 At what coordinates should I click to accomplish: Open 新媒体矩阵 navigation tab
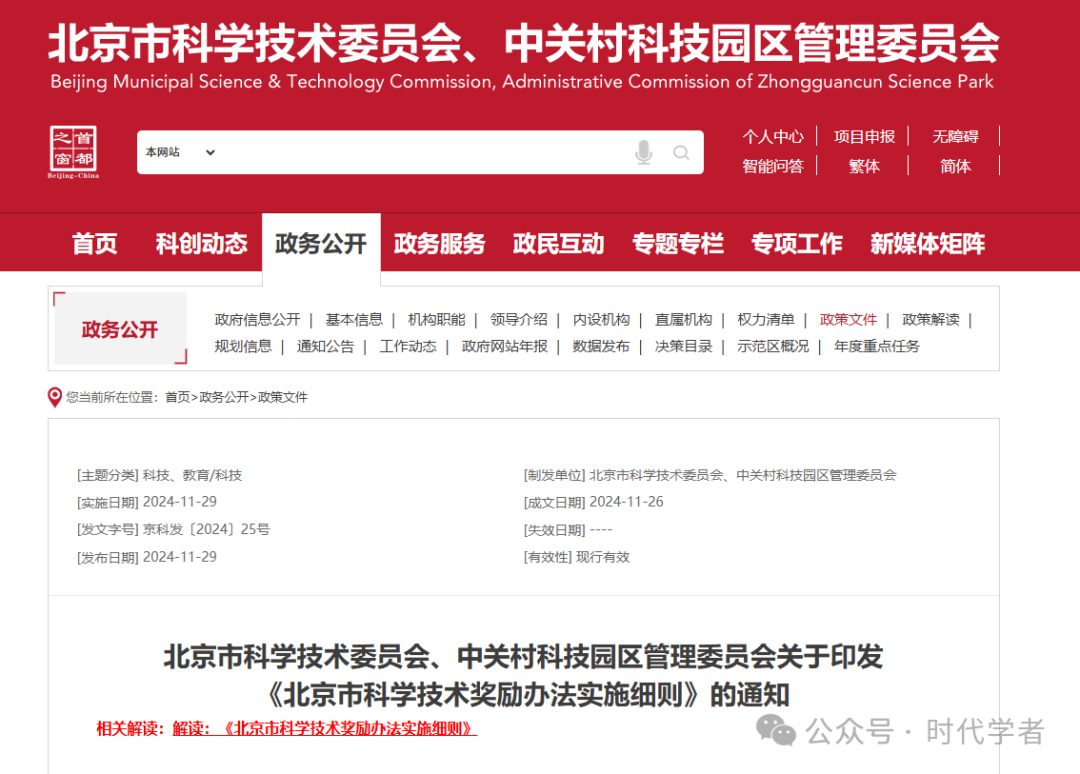(928, 243)
